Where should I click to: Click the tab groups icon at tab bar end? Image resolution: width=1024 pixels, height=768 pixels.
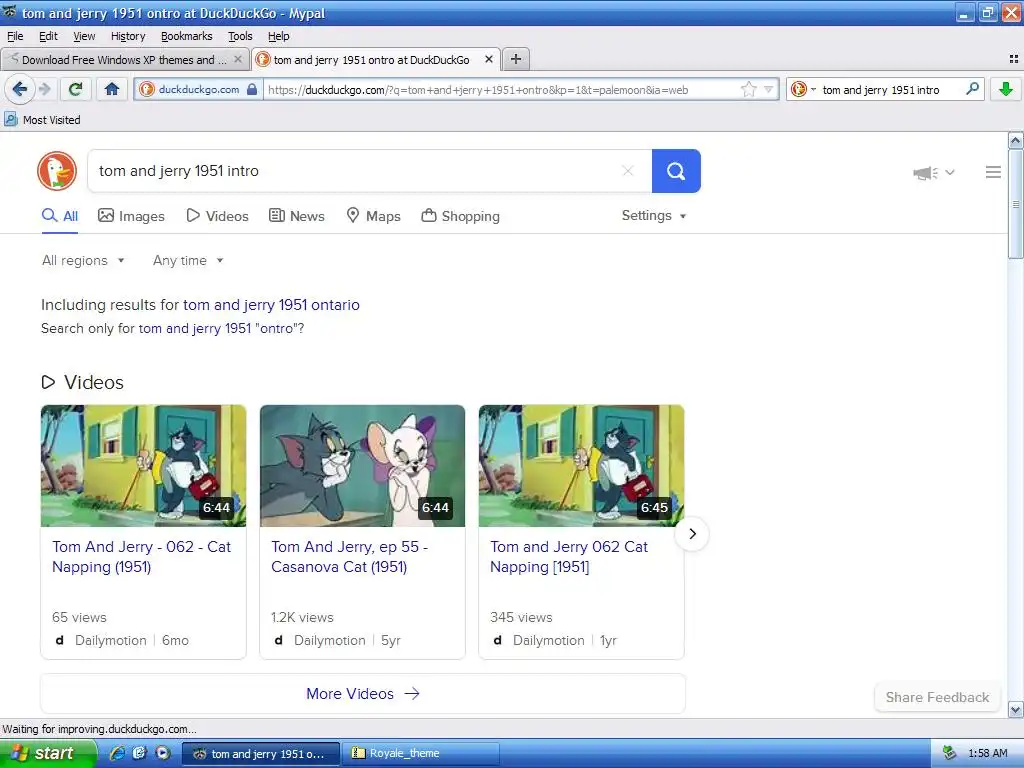(1014, 59)
